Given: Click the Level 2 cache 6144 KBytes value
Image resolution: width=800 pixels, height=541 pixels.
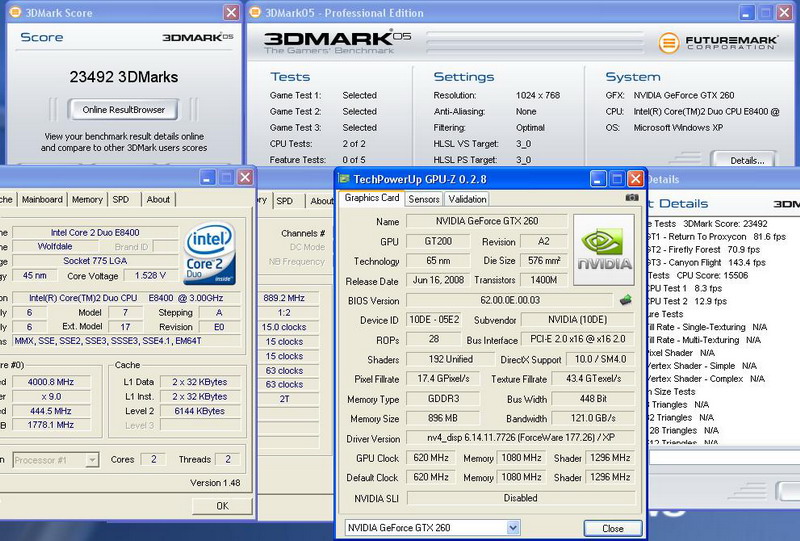Looking at the screenshot, I should point(199,411).
